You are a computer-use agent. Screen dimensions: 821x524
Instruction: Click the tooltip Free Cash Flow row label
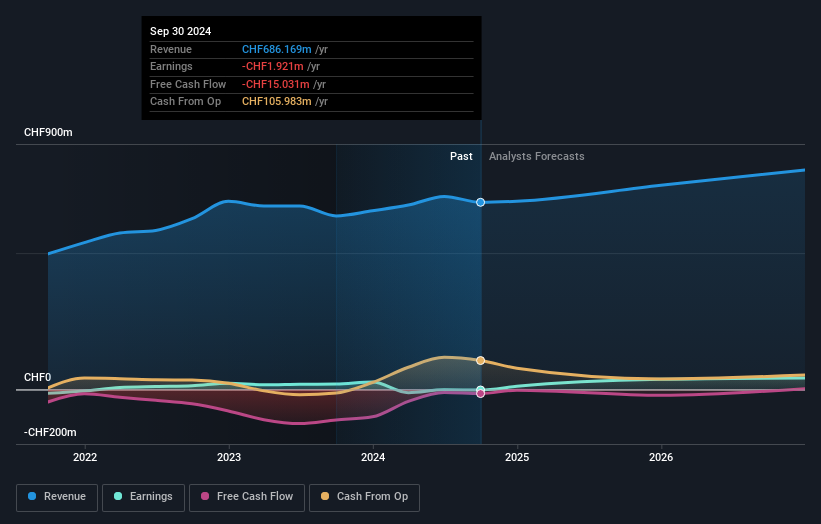click(x=188, y=84)
